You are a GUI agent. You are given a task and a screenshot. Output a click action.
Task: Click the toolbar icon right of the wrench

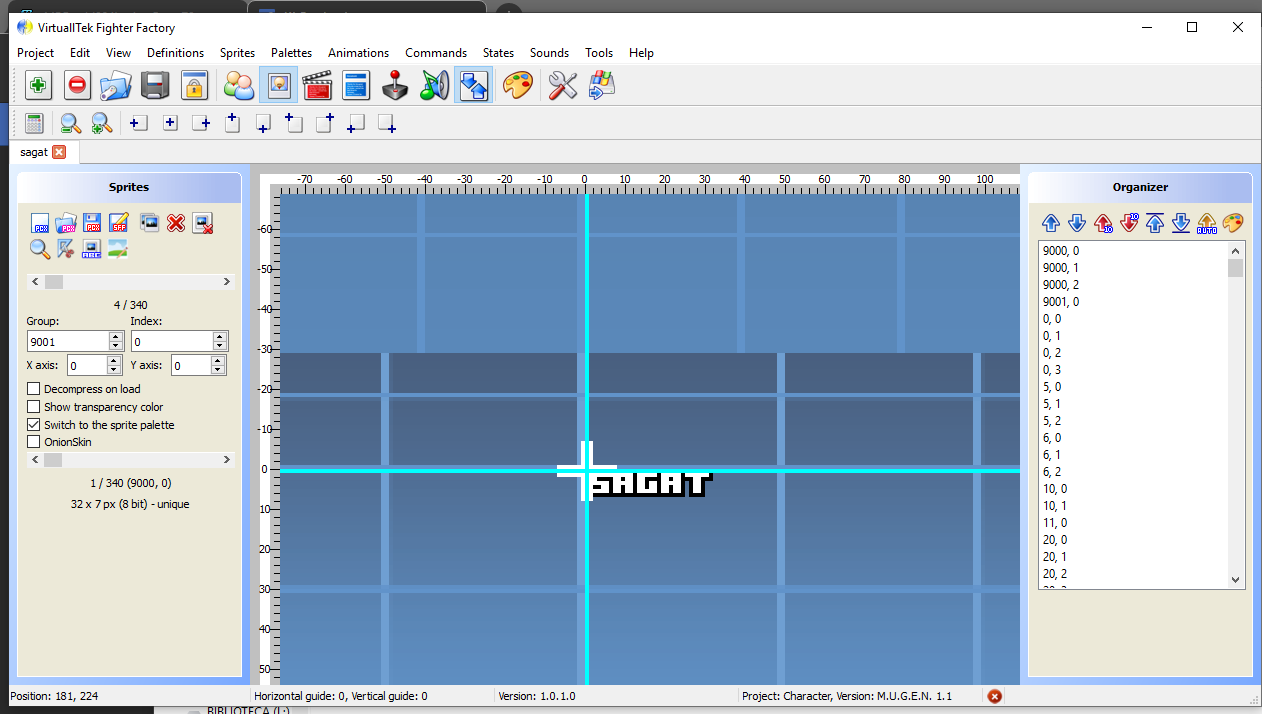(x=602, y=86)
